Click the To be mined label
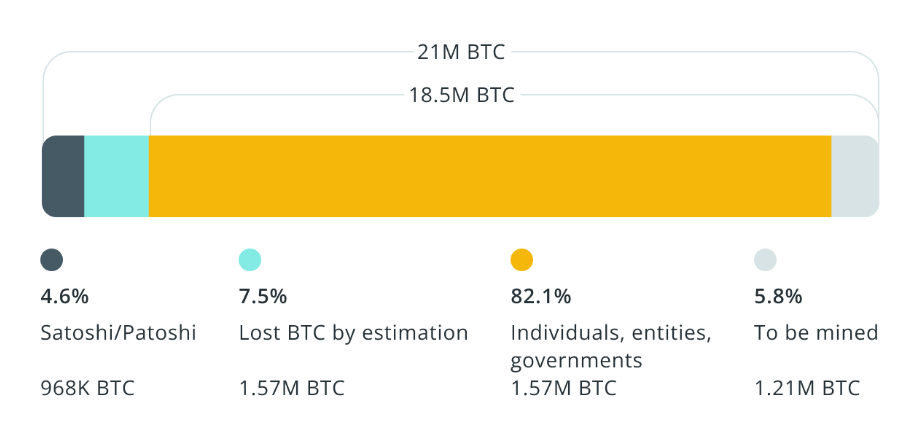This screenshot has height=442, width=909. point(816,333)
